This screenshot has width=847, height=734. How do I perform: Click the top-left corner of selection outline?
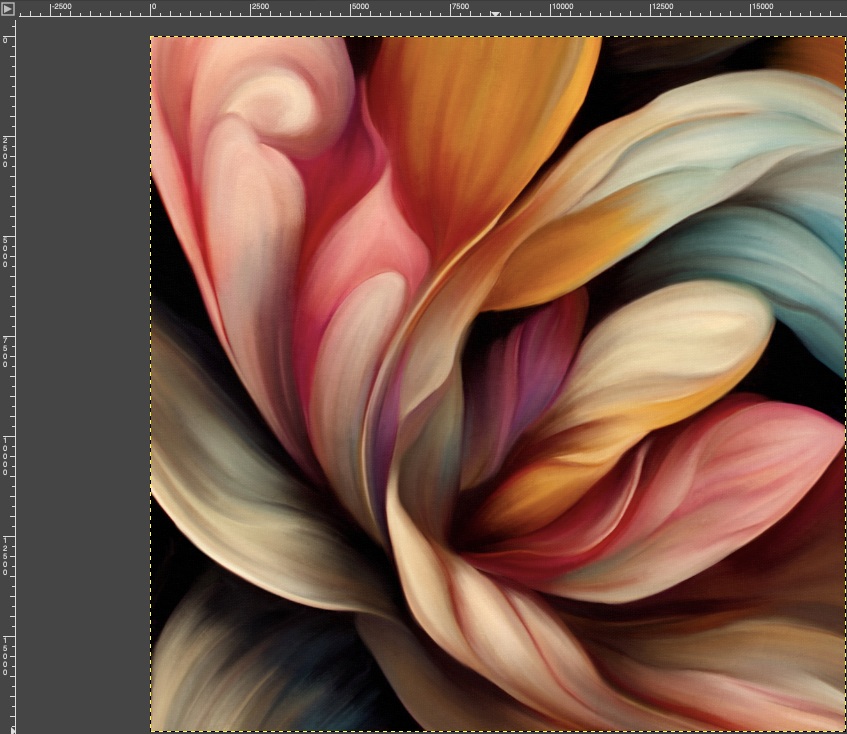pyautogui.click(x=151, y=37)
